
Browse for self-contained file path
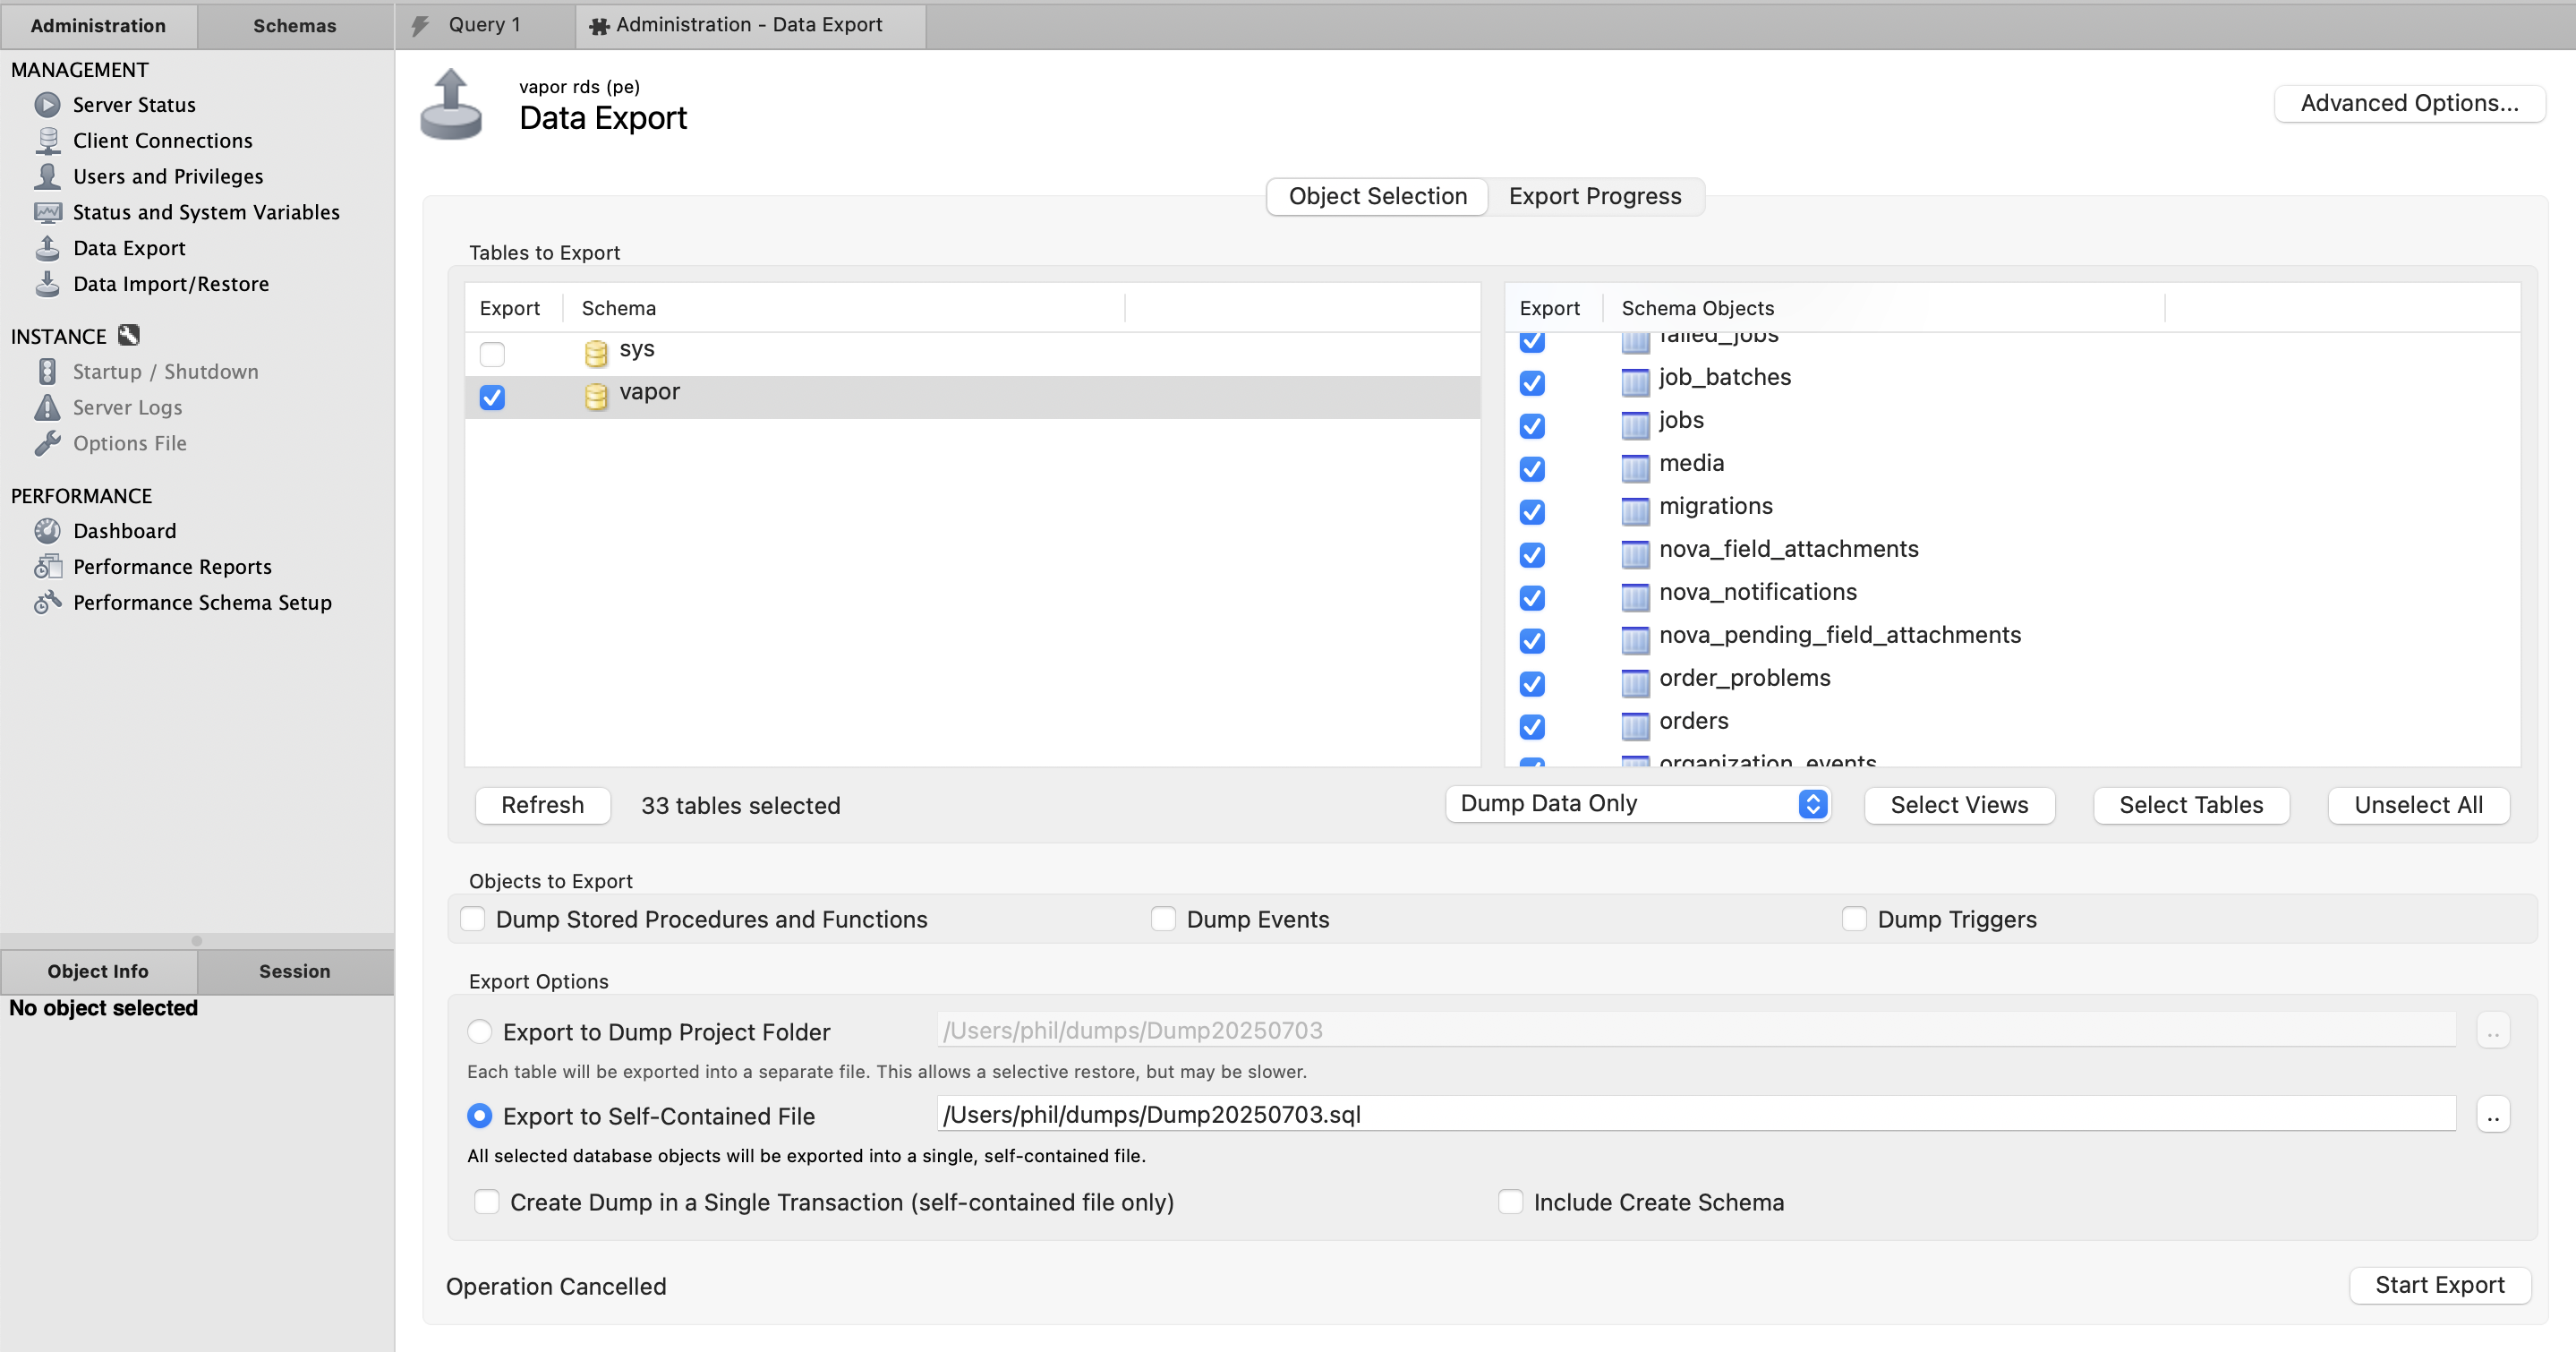(2493, 1115)
